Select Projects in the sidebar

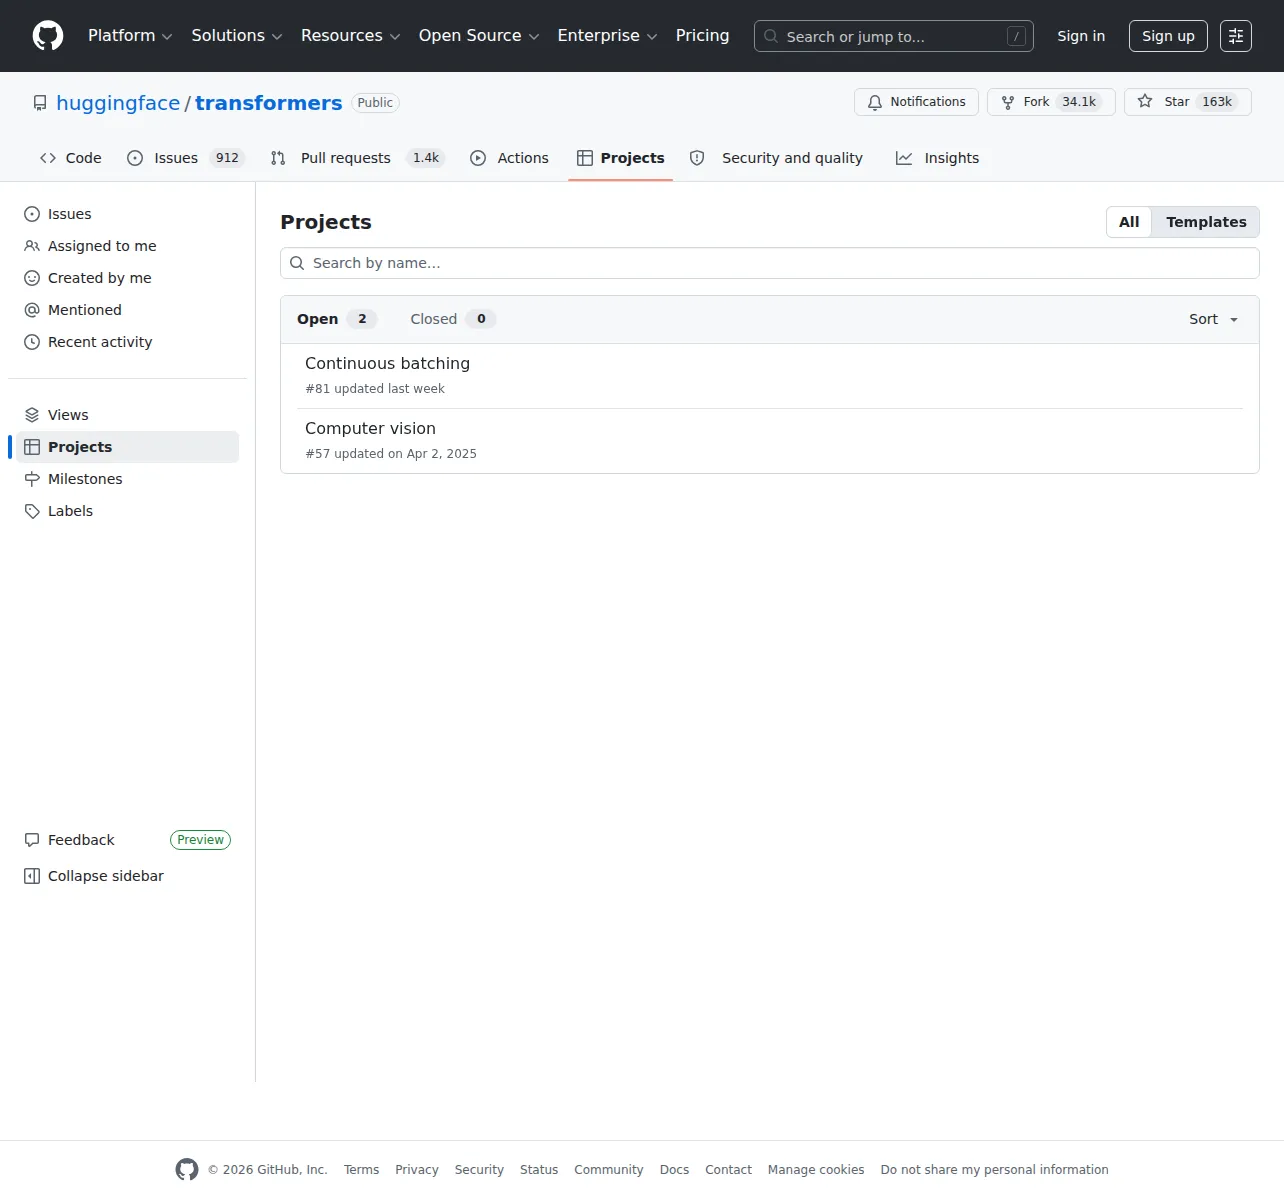click(x=127, y=447)
